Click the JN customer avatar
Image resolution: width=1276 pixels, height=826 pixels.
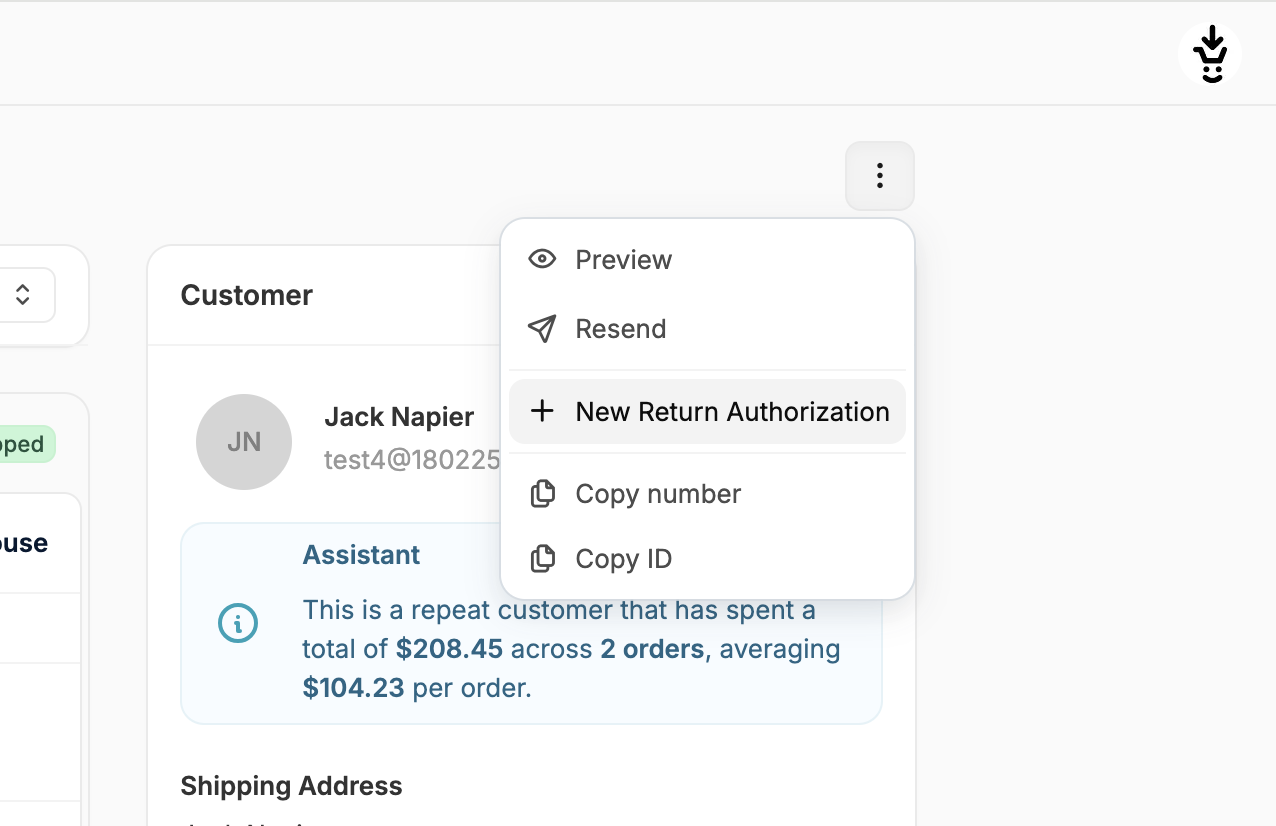(244, 442)
